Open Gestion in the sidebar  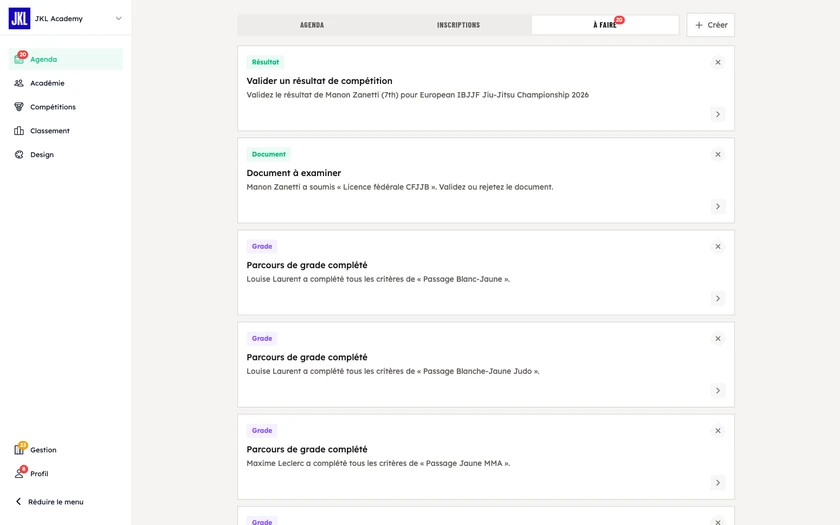tap(66, 449)
